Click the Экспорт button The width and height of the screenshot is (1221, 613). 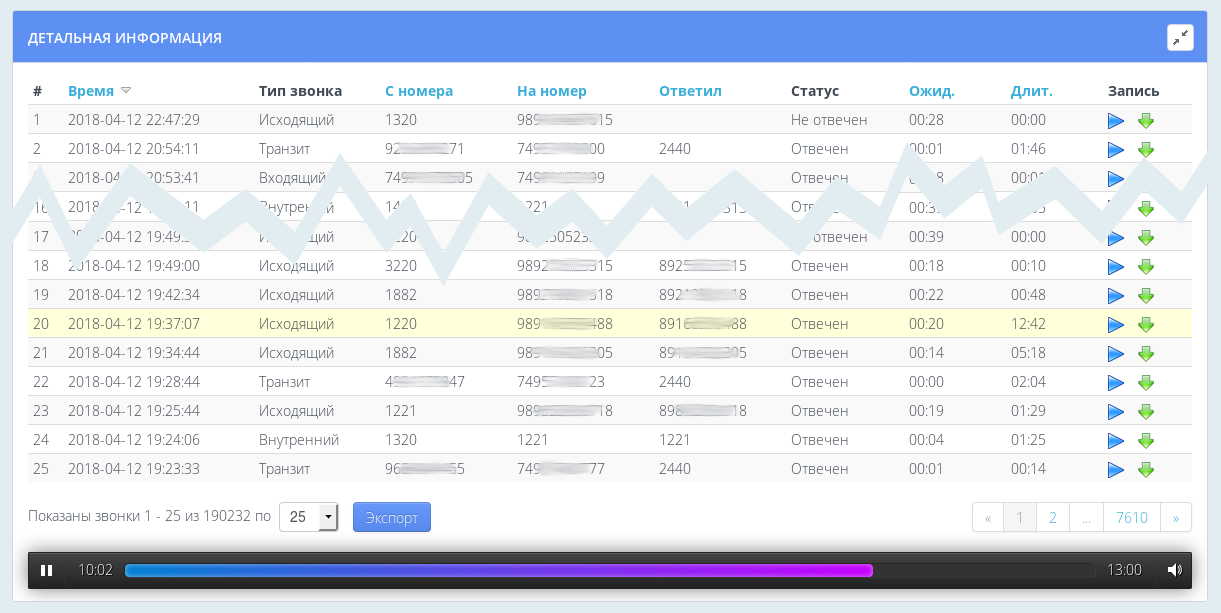pyautogui.click(x=391, y=517)
